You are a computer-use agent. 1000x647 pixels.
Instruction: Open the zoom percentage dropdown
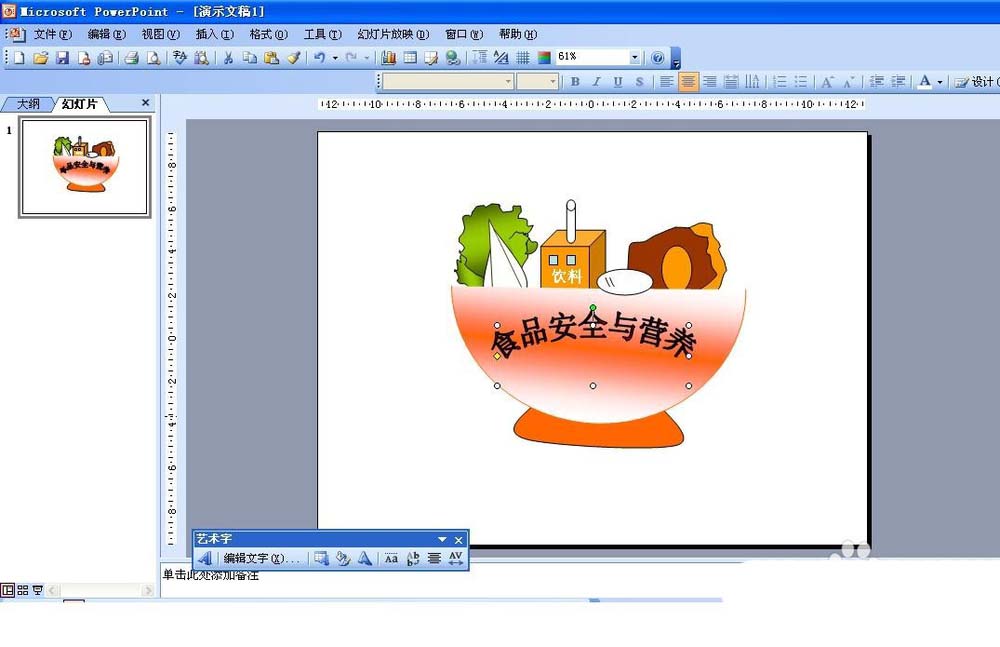click(634, 58)
